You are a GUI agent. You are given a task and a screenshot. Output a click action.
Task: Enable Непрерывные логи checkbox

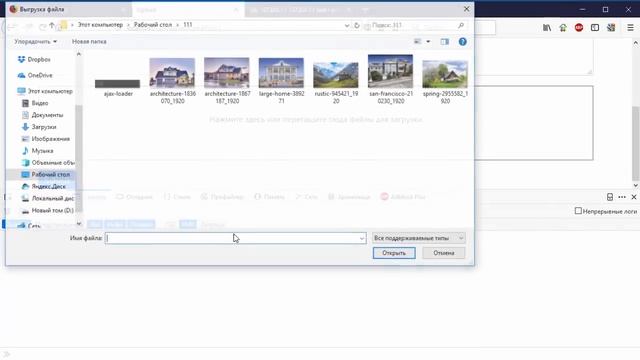[x=578, y=211]
